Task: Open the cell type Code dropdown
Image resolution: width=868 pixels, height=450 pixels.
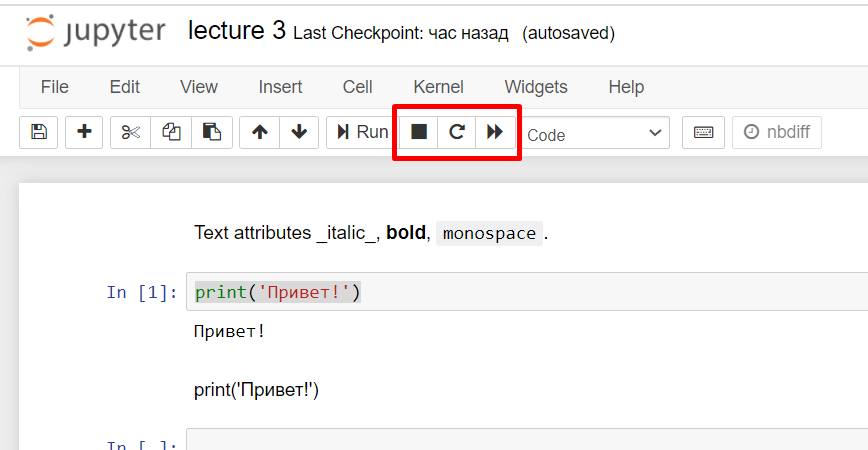Action: click(596, 133)
